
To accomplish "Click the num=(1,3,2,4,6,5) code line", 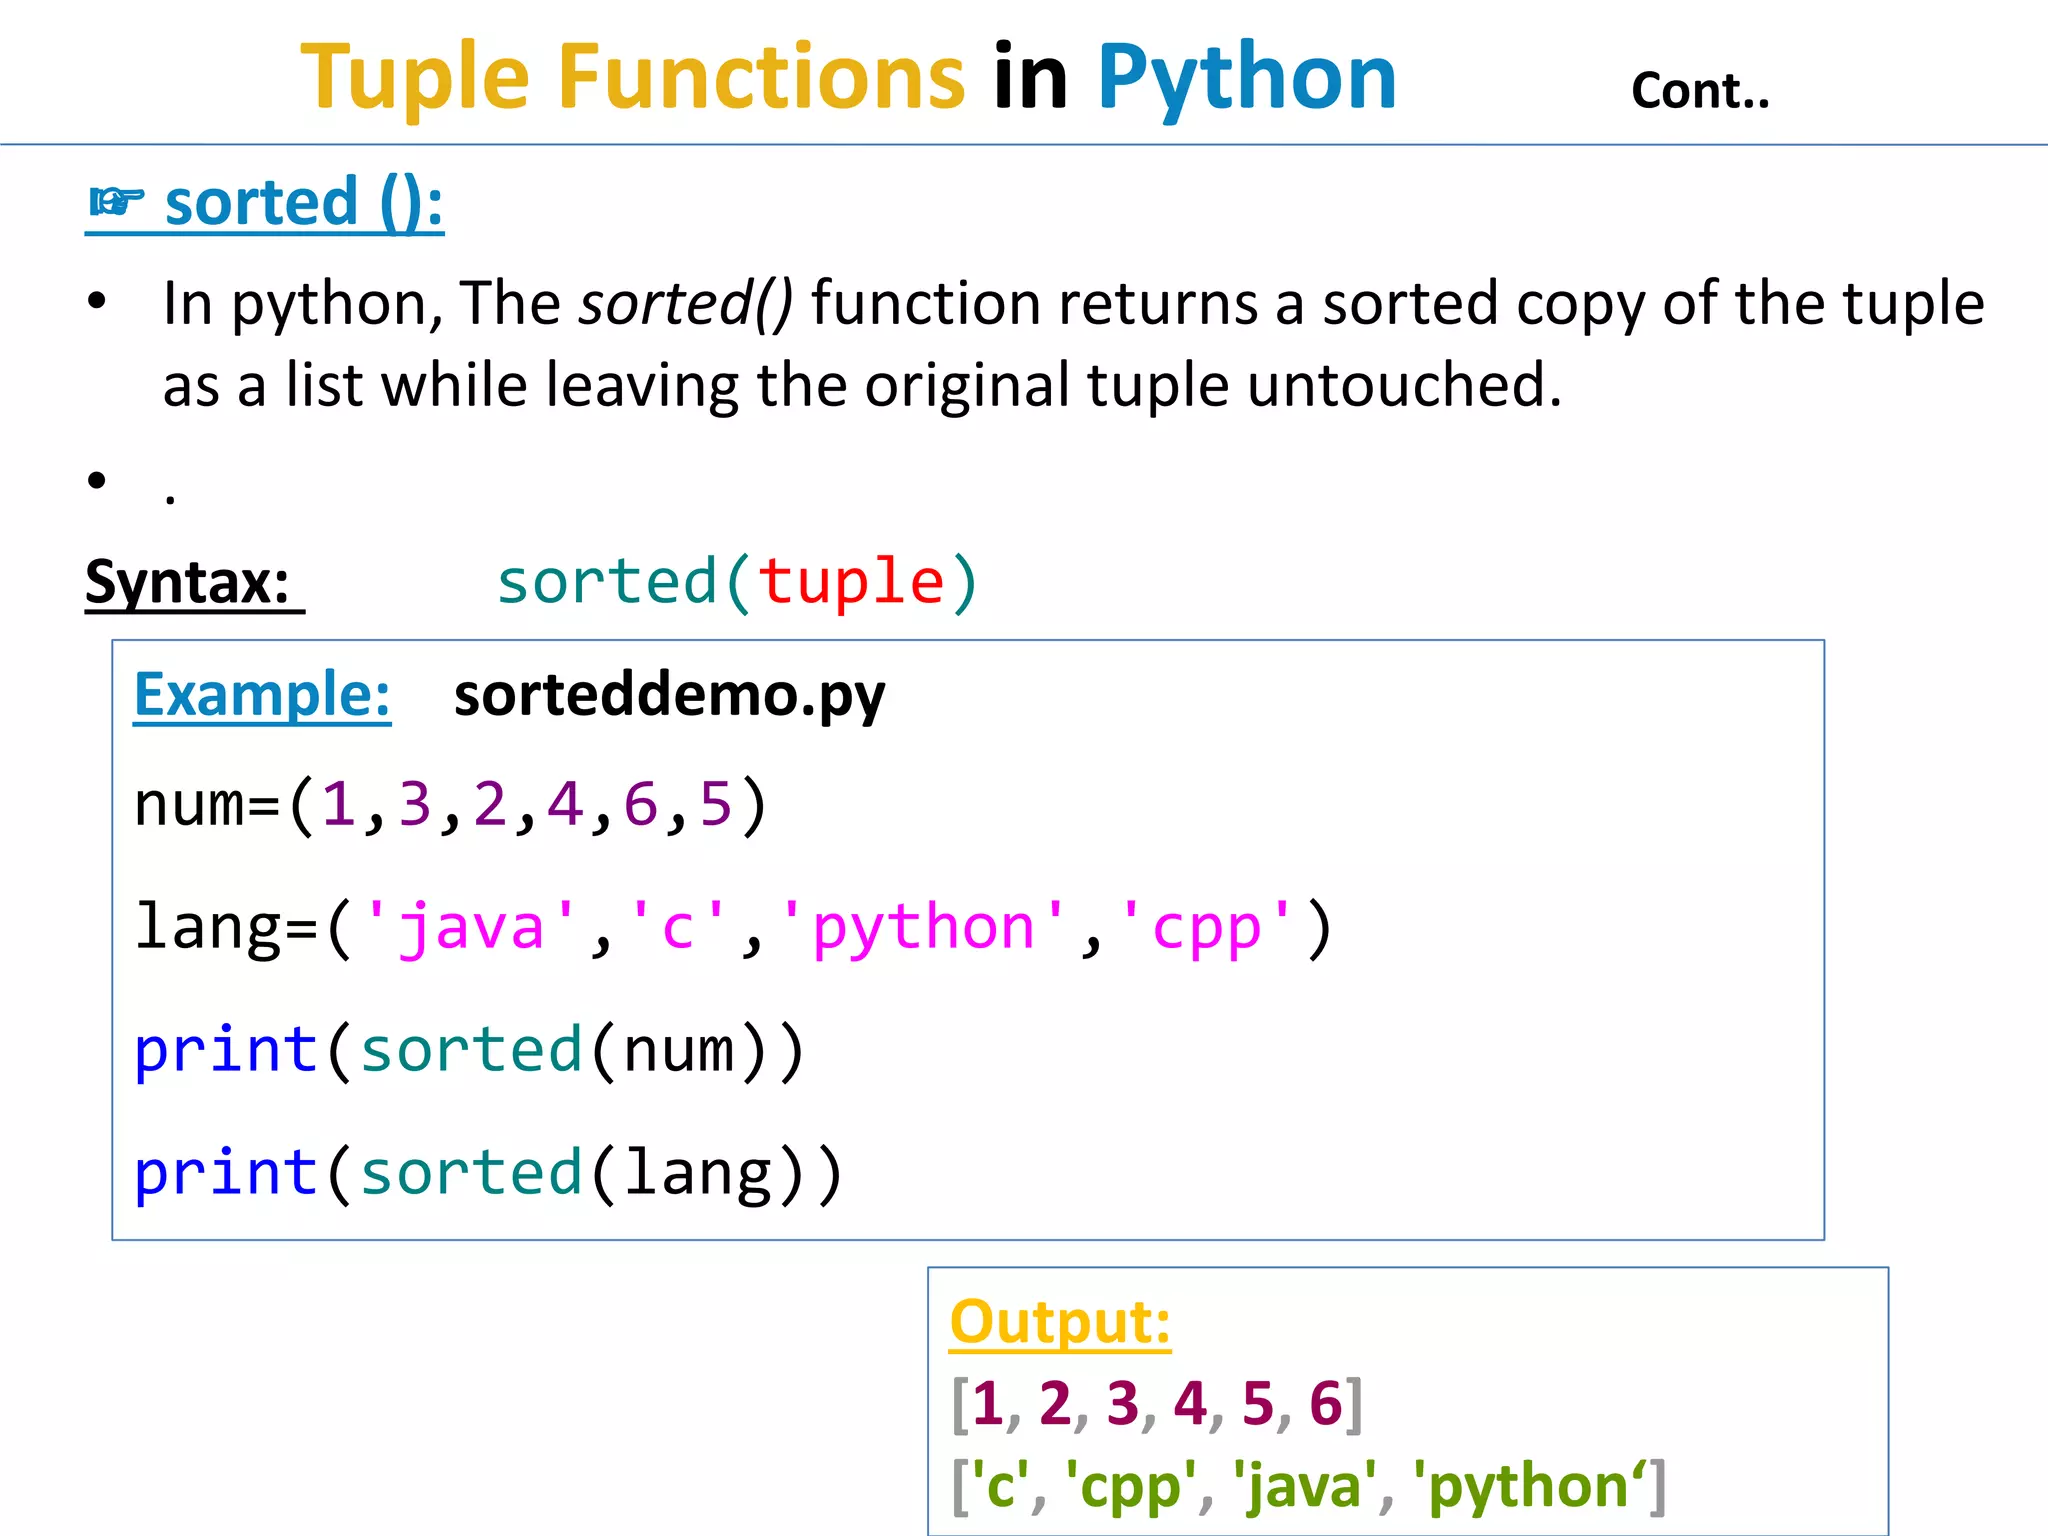I will click(450, 804).
